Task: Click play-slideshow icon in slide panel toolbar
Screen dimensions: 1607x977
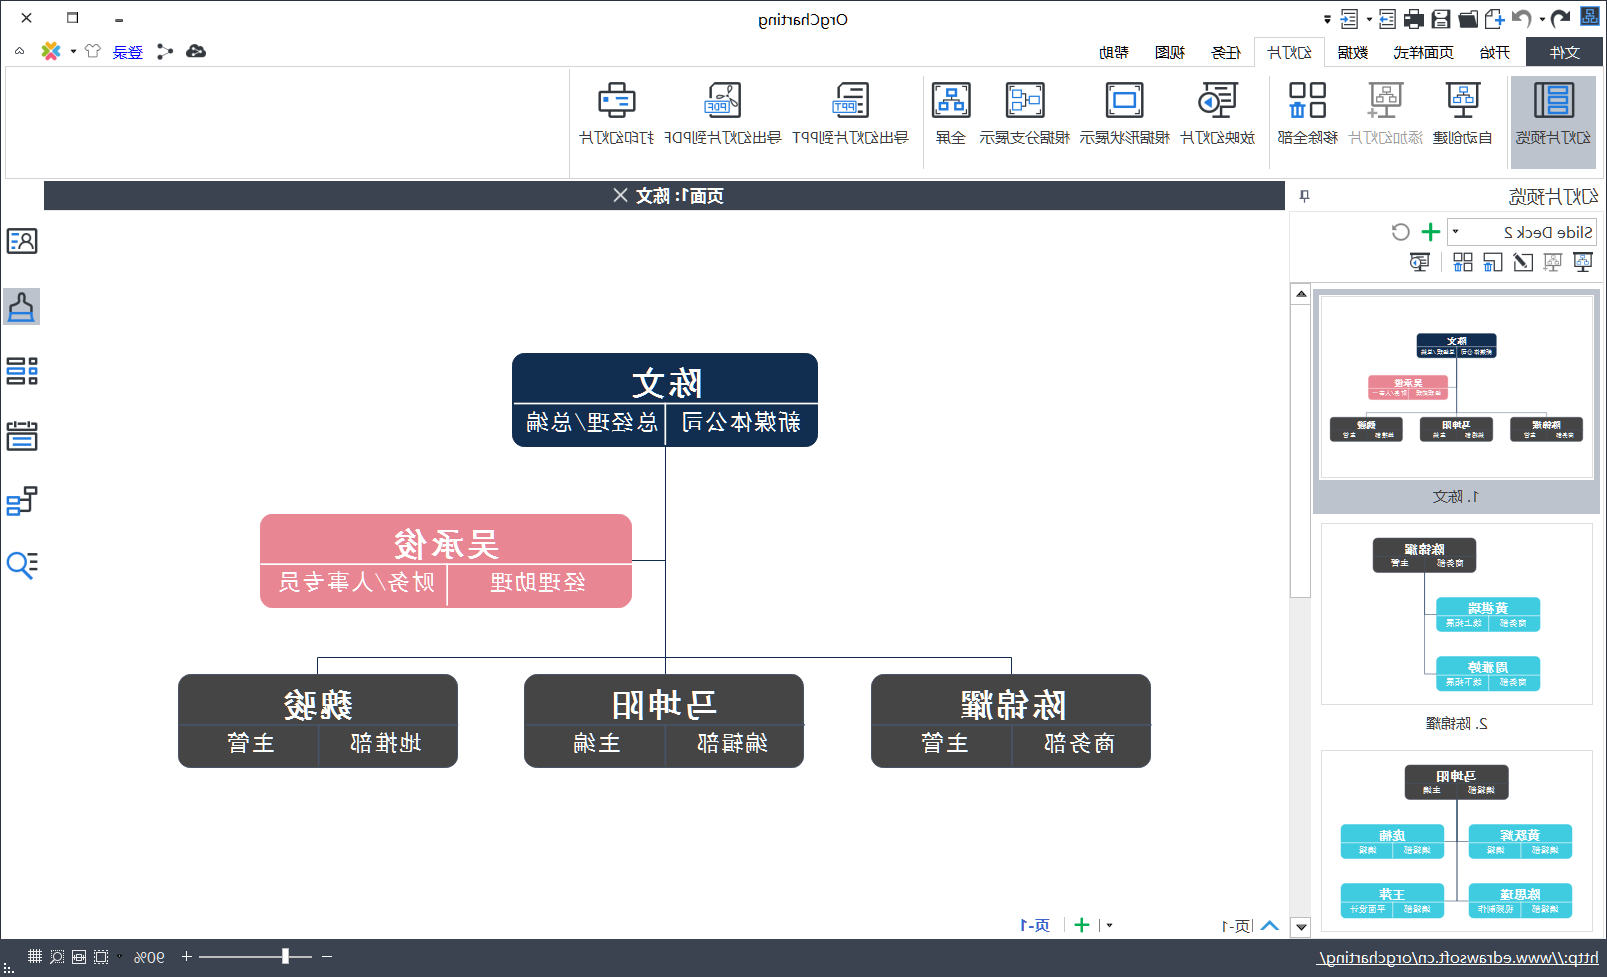Action: [1419, 262]
